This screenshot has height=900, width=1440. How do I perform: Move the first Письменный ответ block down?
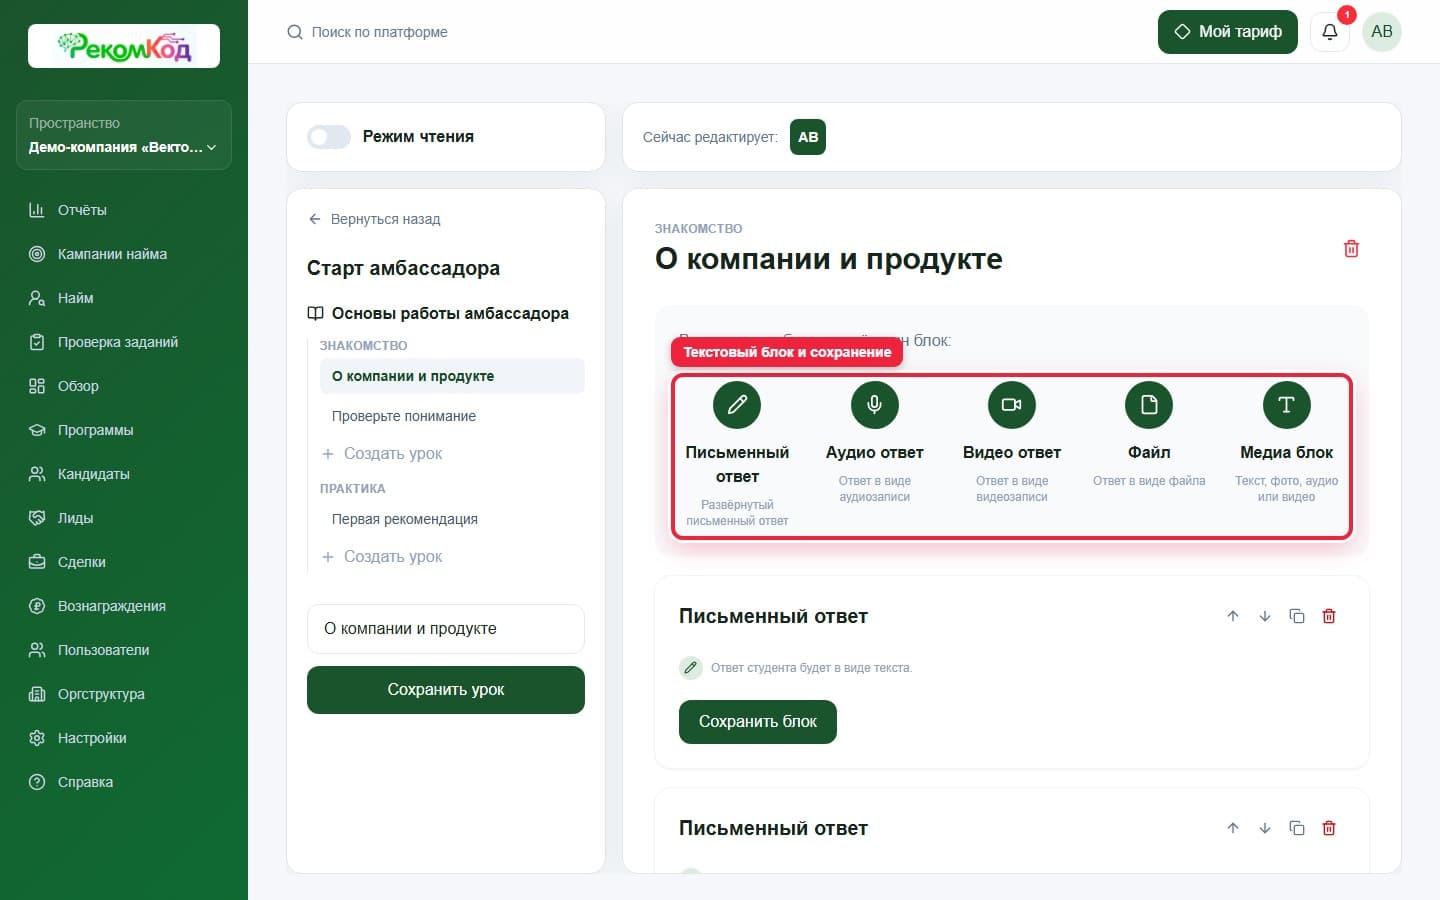point(1265,616)
